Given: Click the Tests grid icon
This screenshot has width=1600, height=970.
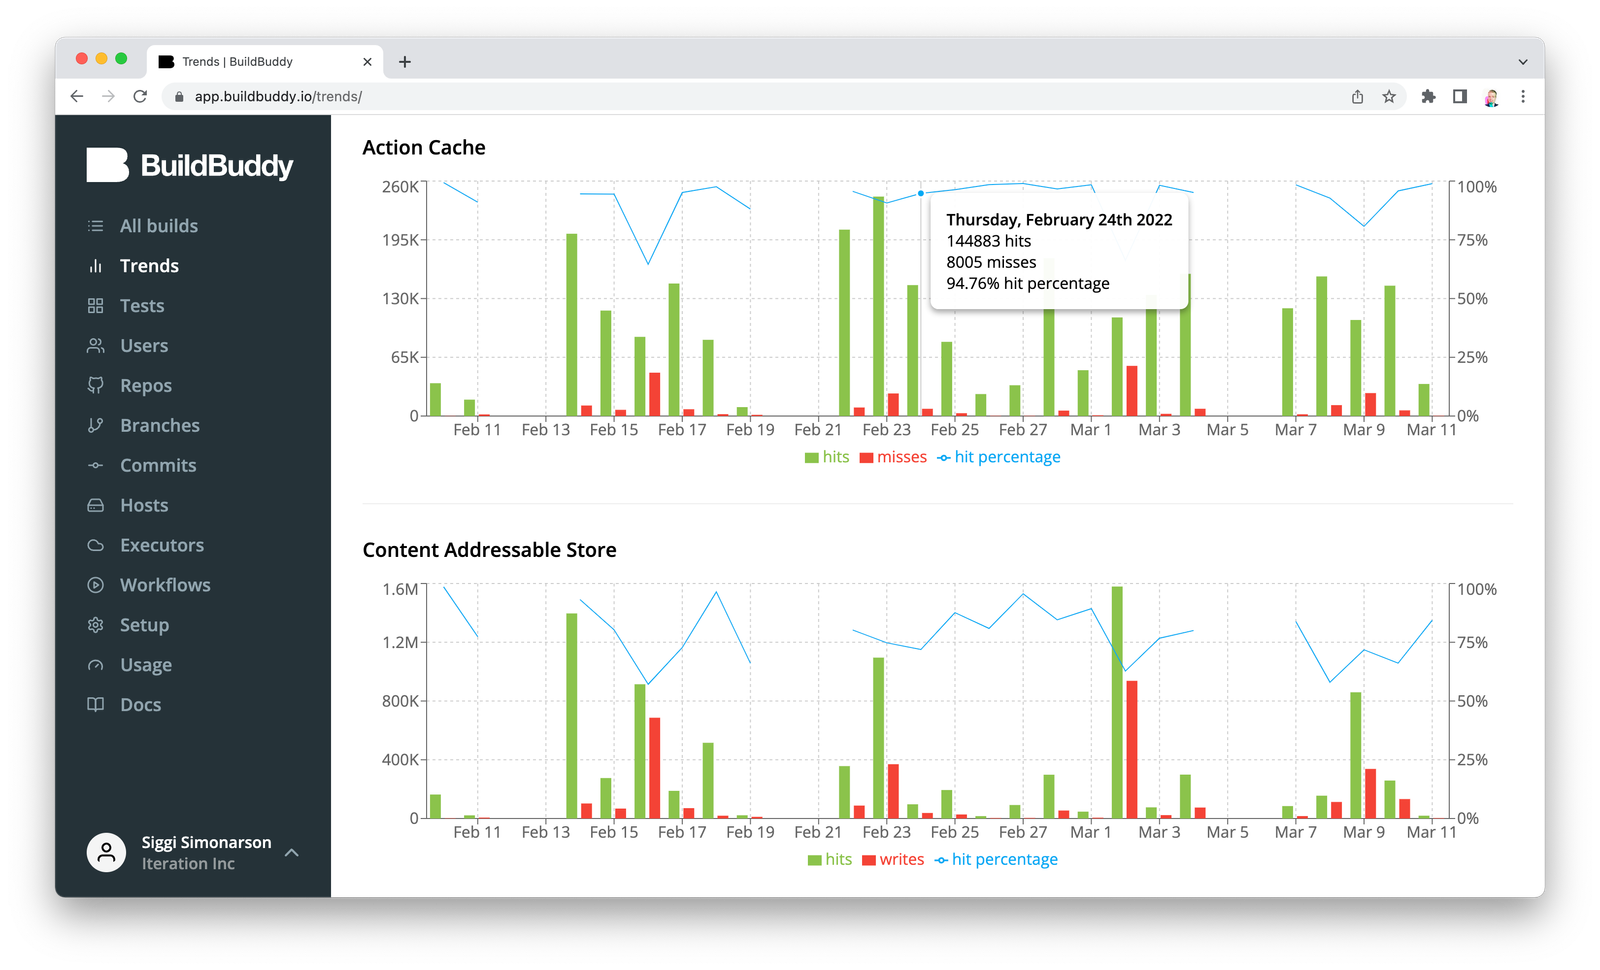Looking at the screenshot, I should [x=96, y=306].
